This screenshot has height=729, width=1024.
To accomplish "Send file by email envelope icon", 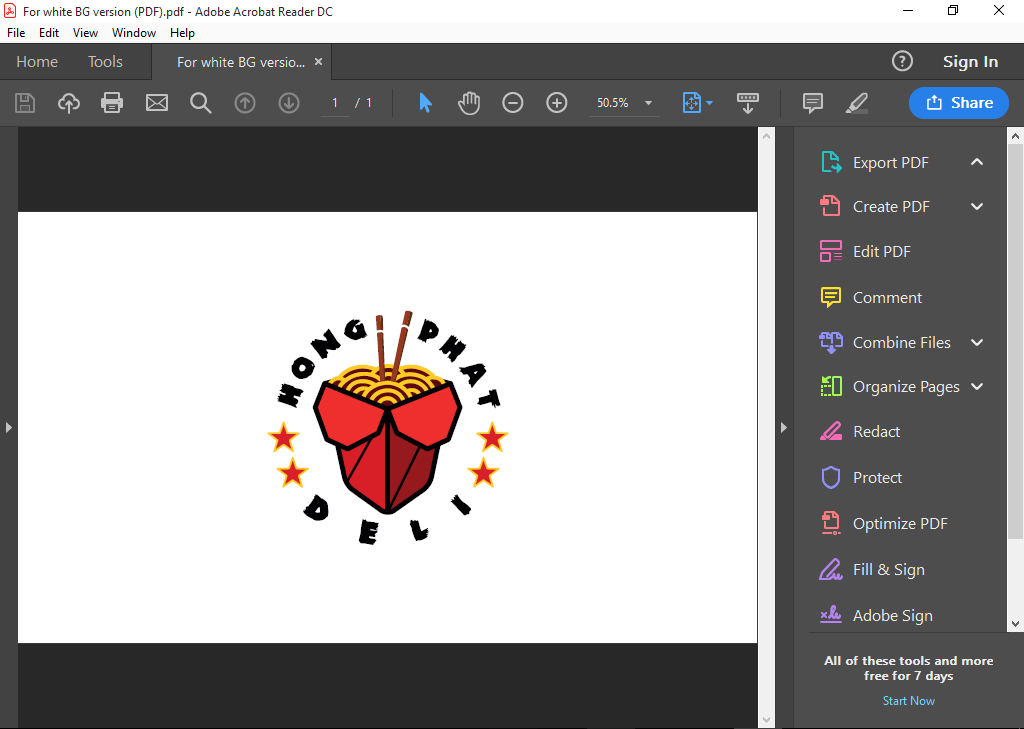I will coord(157,103).
